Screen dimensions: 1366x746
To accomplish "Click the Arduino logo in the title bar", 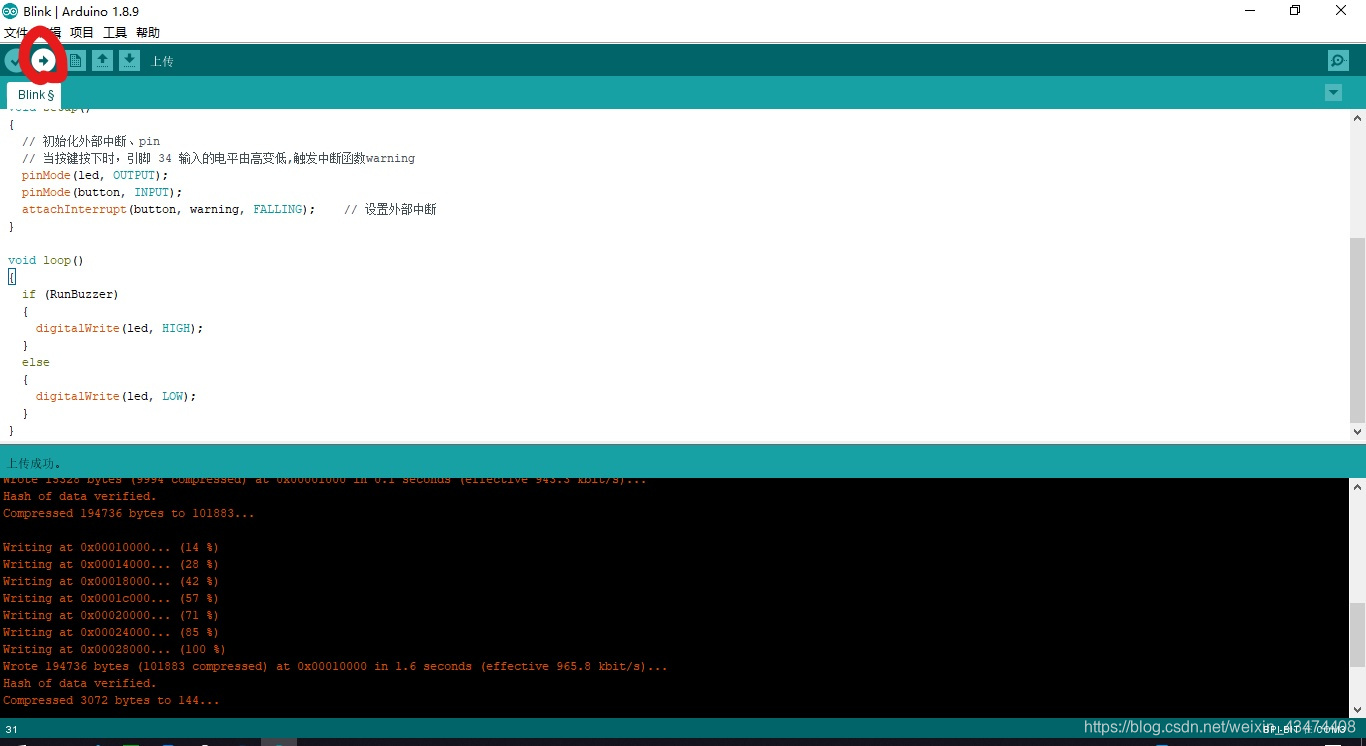I will point(10,11).
